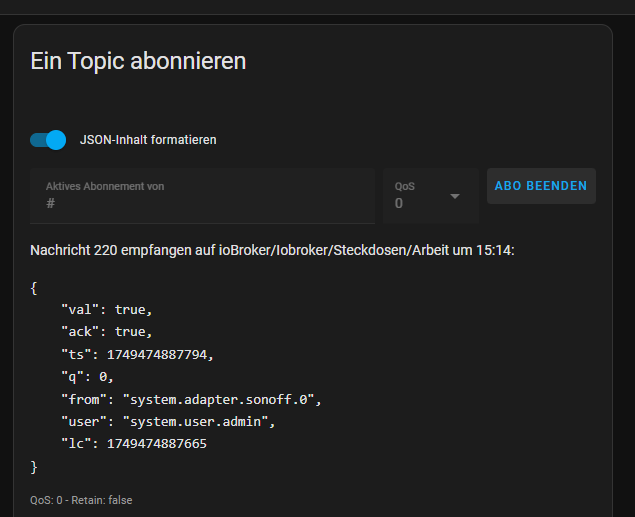
Task: Open the QoS dropdown
Action: [x=428, y=196]
